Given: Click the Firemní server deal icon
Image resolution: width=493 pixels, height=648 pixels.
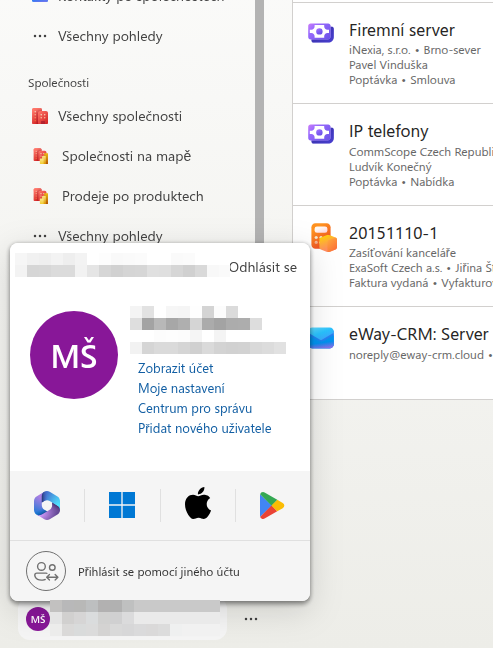Looking at the screenshot, I should (321, 32).
